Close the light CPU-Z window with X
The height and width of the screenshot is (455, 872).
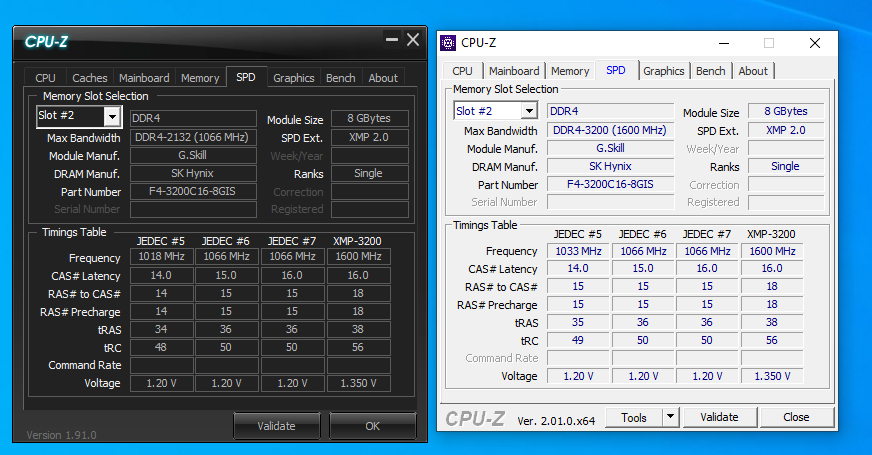coord(815,43)
